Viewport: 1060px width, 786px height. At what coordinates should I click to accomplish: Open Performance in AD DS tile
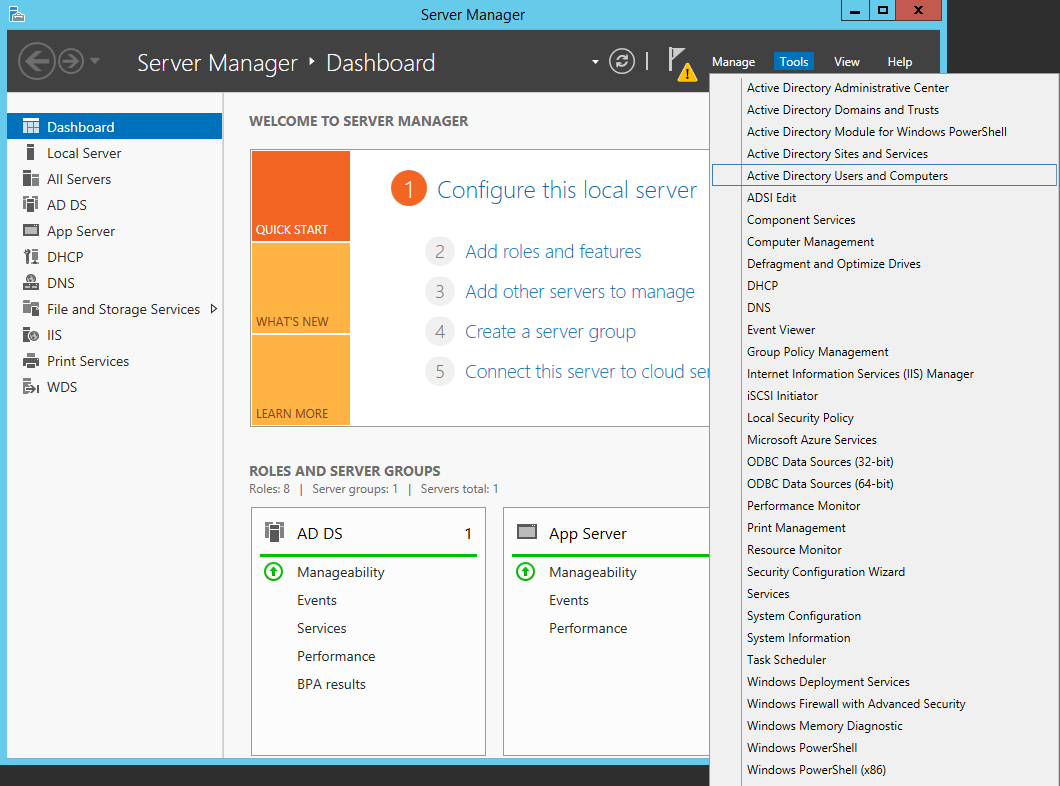(x=336, y=656)
